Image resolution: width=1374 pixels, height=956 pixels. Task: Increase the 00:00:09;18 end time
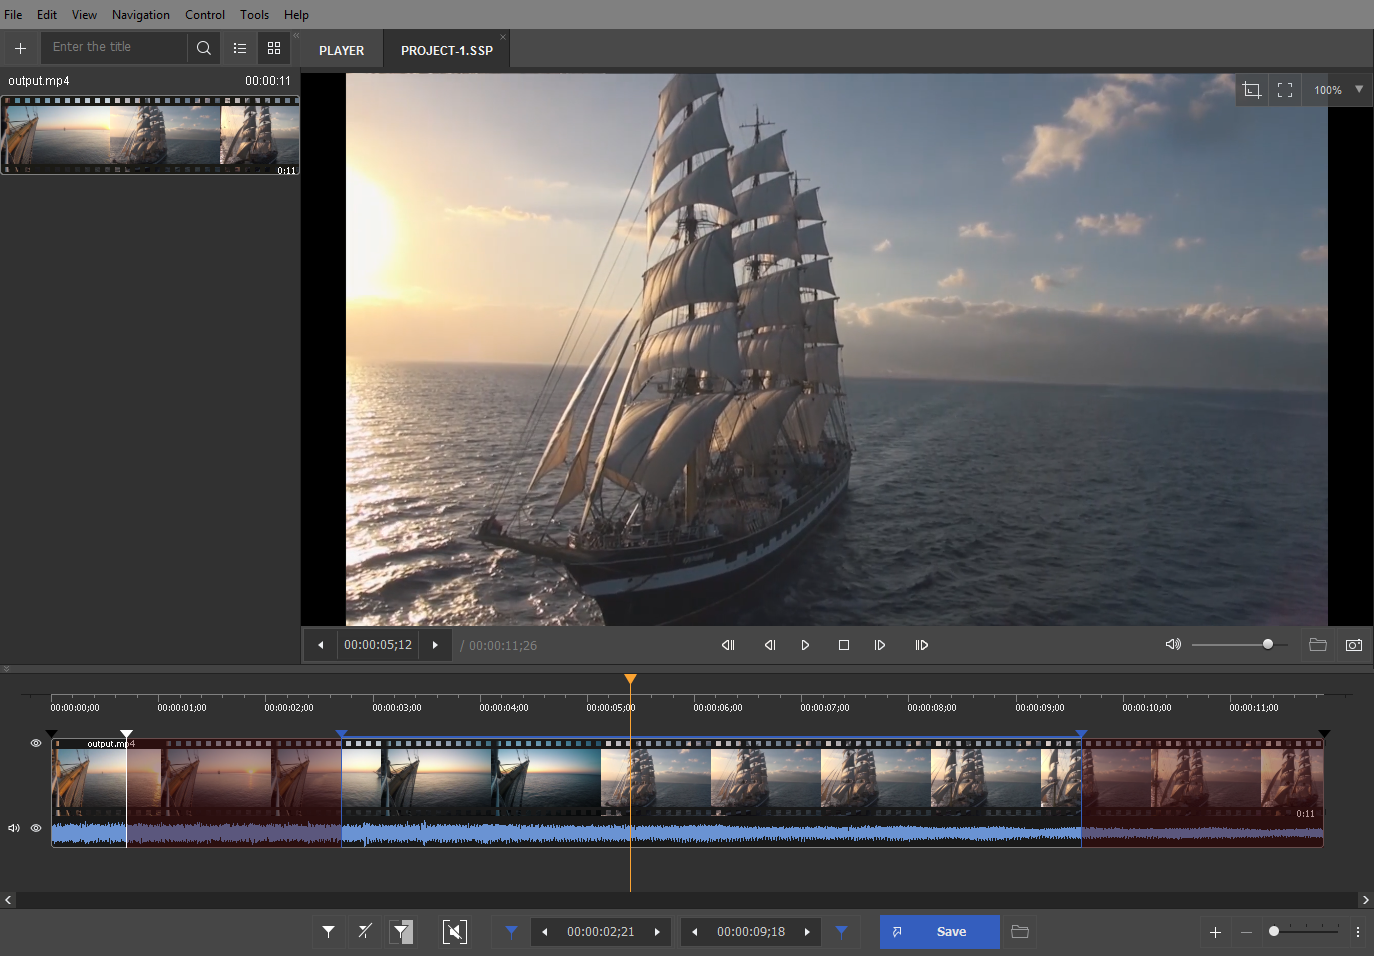[807, 932]
